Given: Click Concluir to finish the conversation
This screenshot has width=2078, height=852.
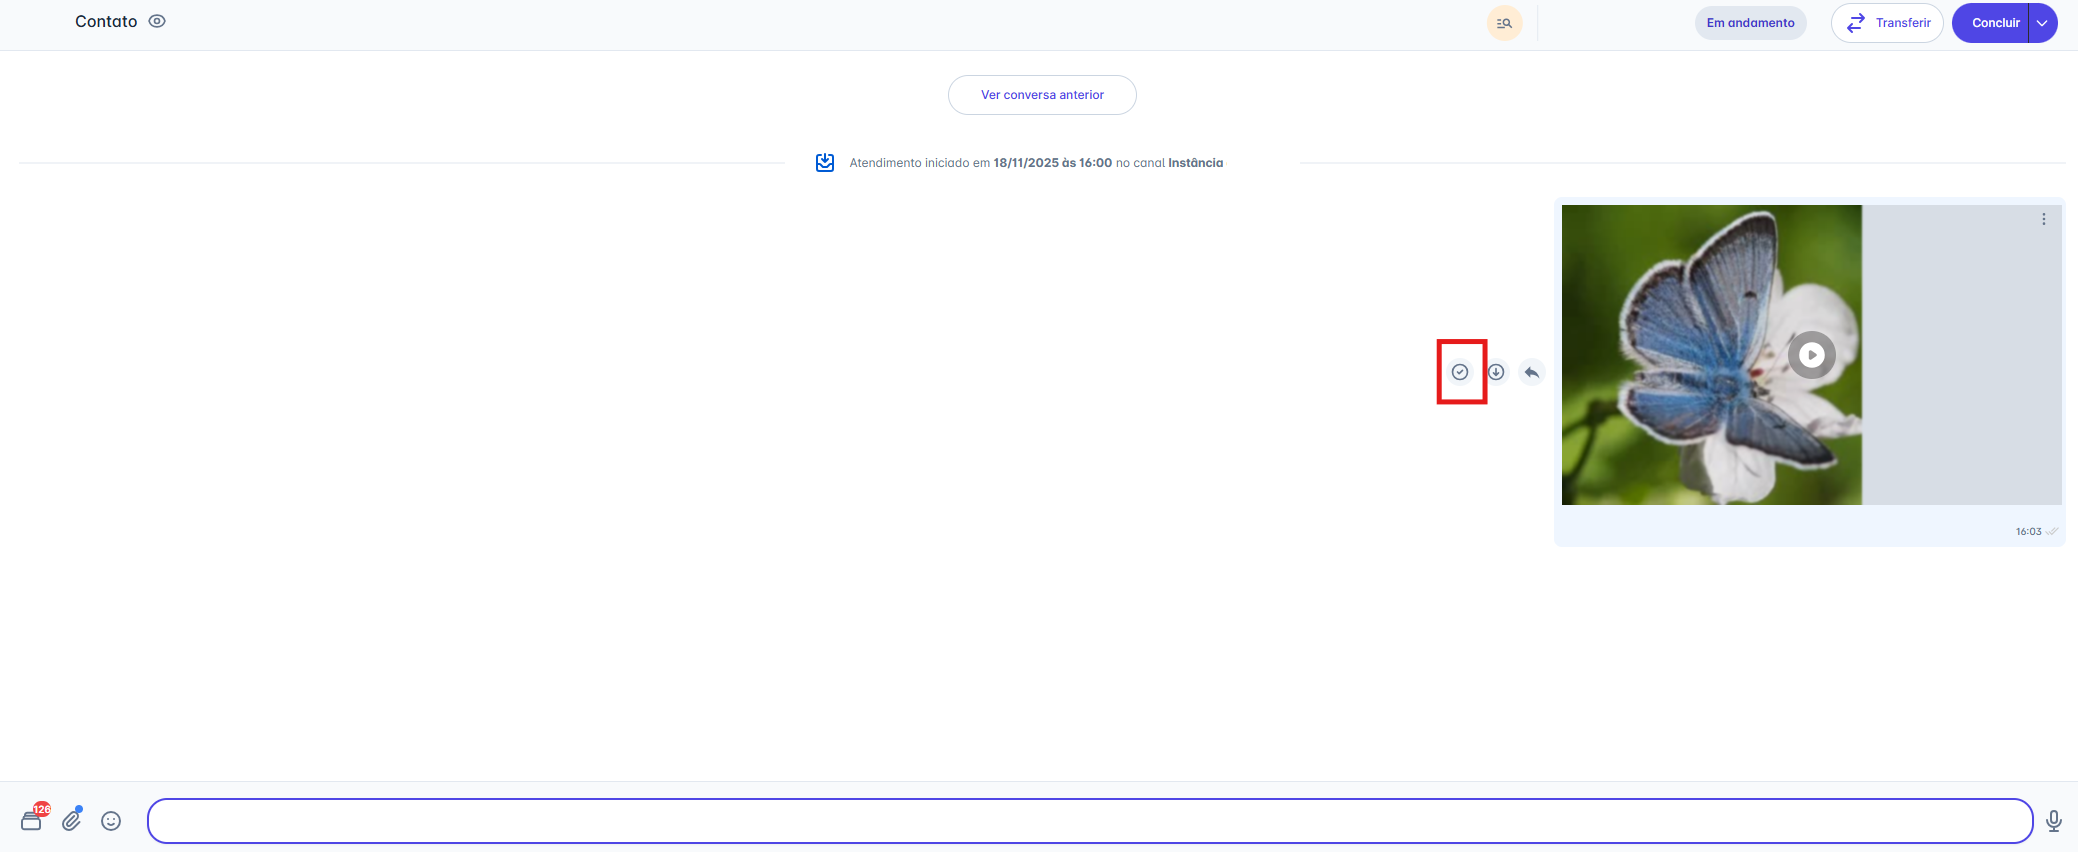Looking at the screenshot, I should [1992, 23].
